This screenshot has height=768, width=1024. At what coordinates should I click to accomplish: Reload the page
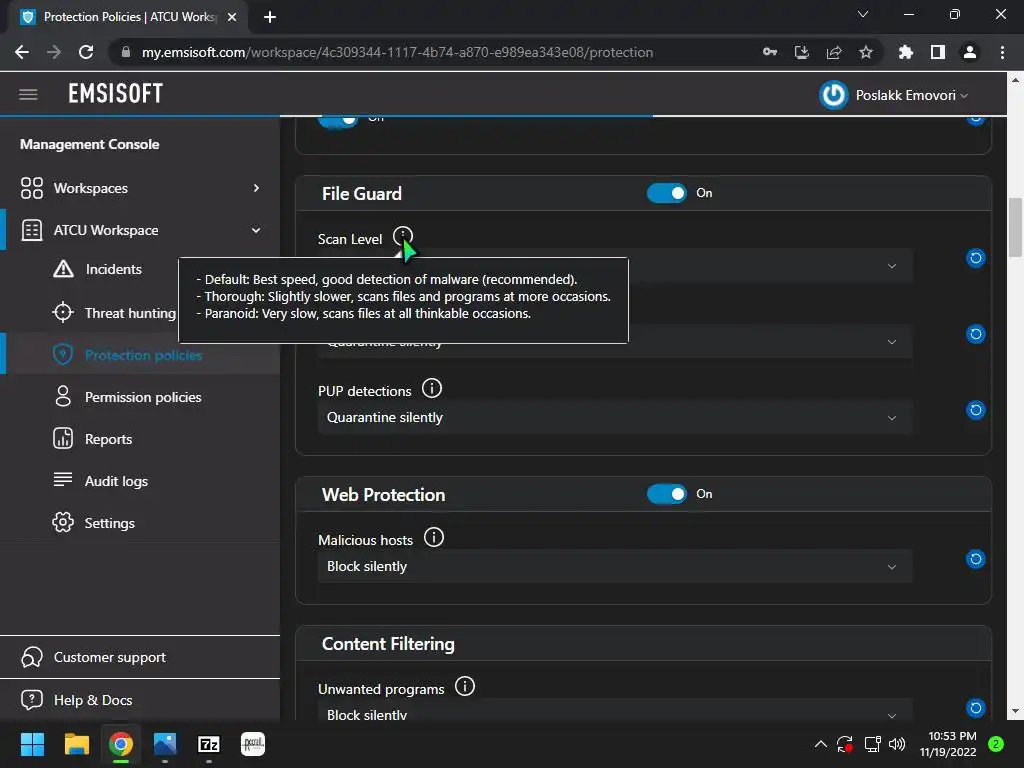(x=86, y=52)
